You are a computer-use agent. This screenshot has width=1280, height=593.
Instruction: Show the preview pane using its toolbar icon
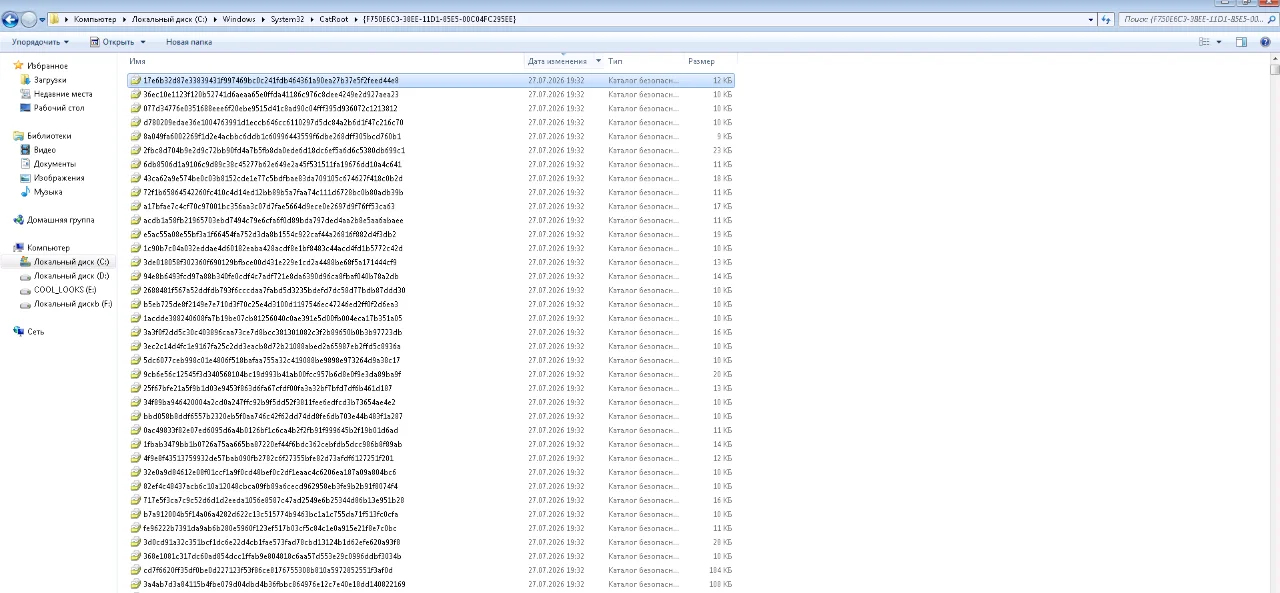coord(1241,42)
